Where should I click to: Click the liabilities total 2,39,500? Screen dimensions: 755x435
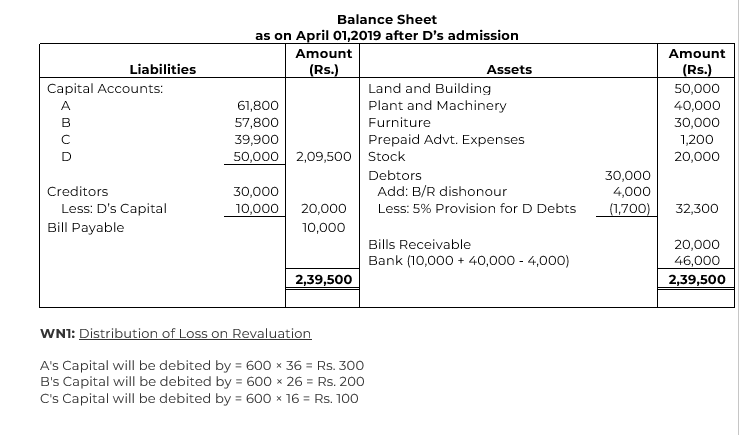click(324, 279)
